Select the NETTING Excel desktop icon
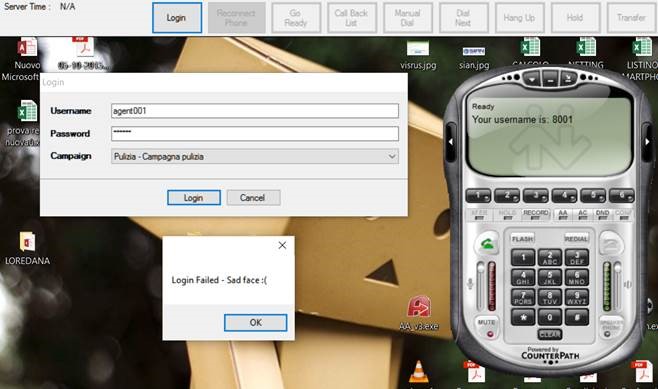This screenshot has height=389, width=658. coord(586,53)
